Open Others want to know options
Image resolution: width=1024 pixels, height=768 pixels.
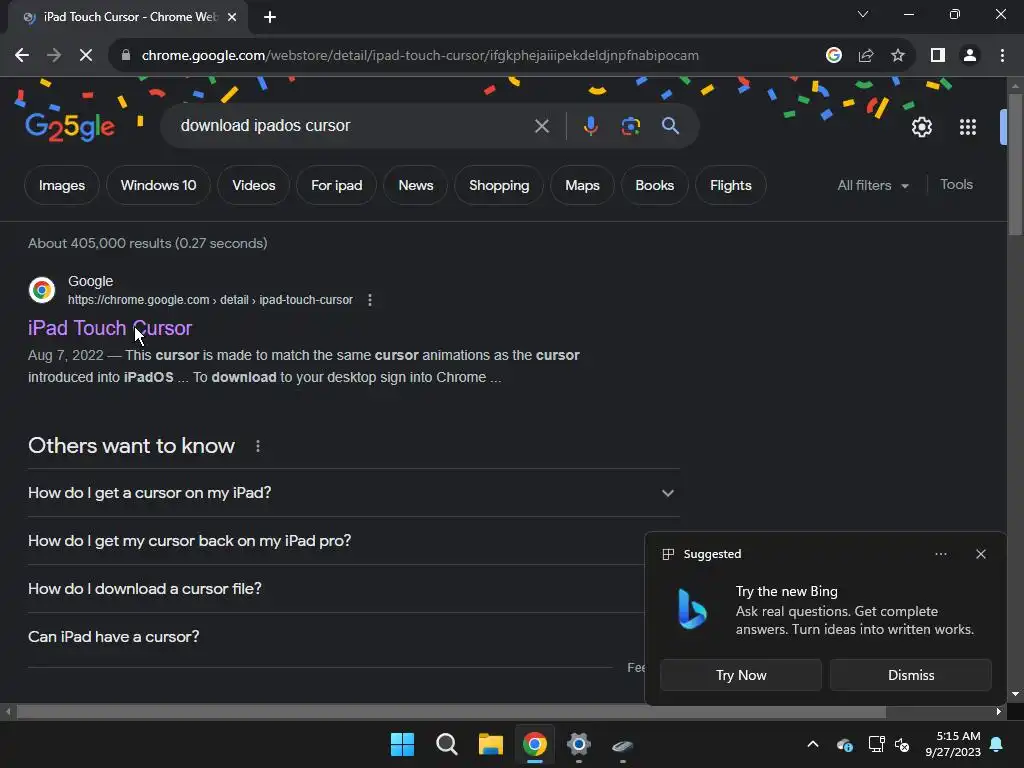258,446
